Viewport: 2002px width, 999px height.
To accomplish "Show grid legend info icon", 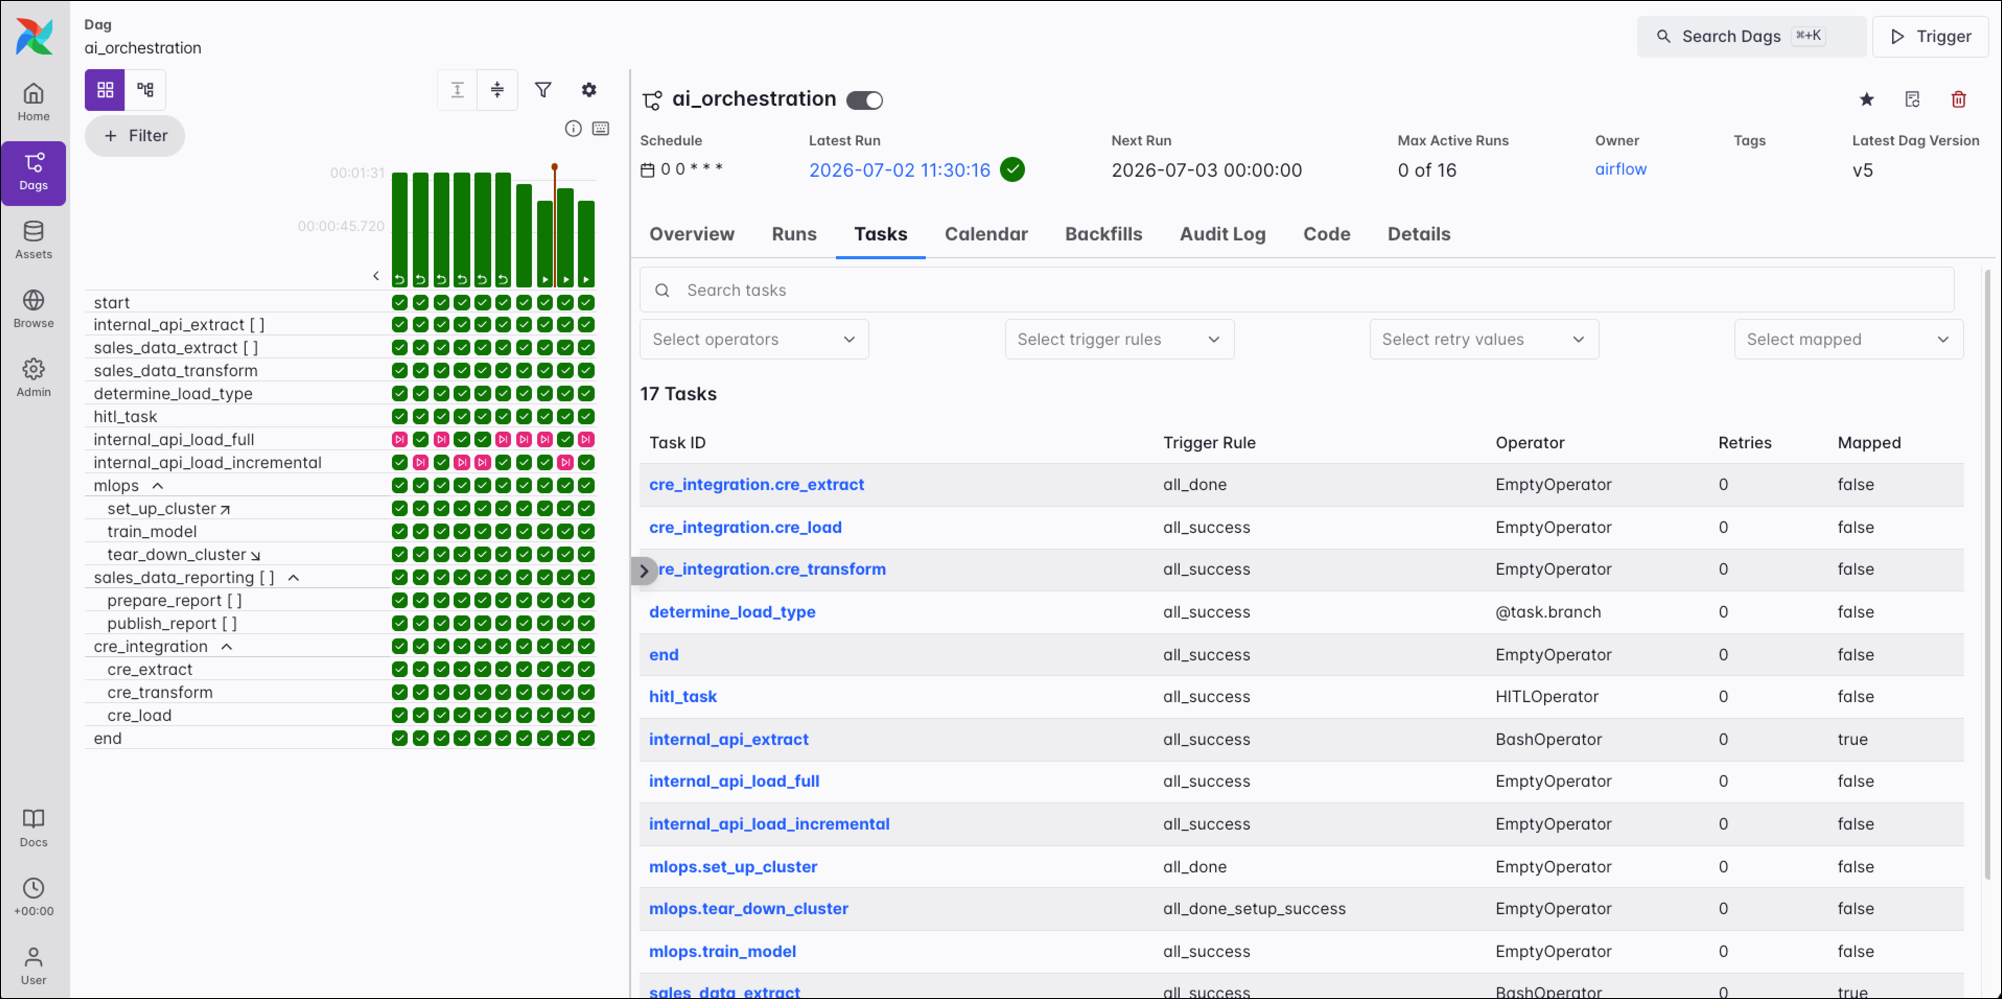I will [573, 128].
